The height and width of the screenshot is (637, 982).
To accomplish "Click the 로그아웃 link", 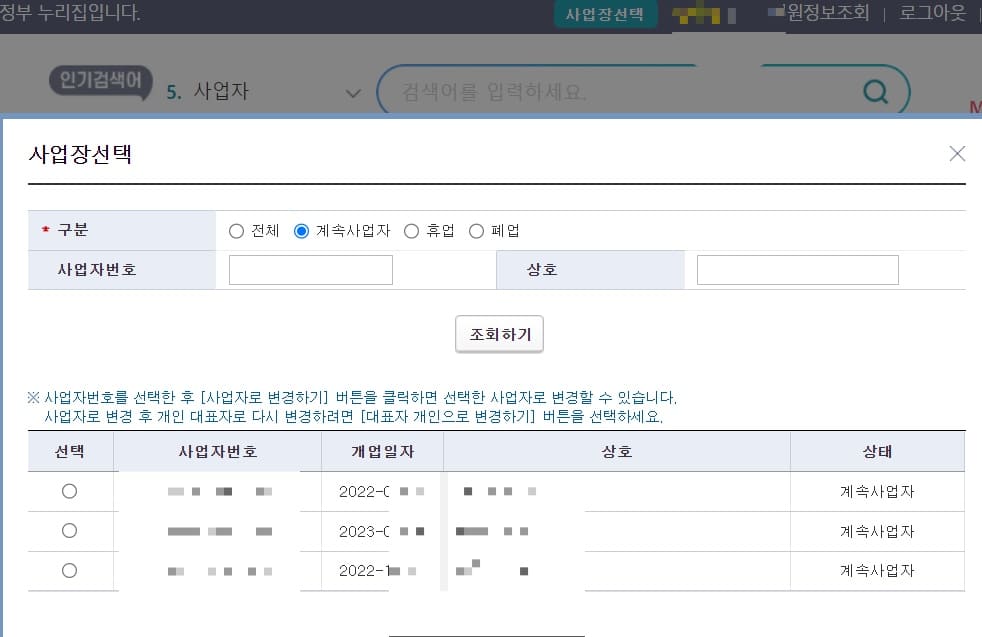I will (932, 13).
